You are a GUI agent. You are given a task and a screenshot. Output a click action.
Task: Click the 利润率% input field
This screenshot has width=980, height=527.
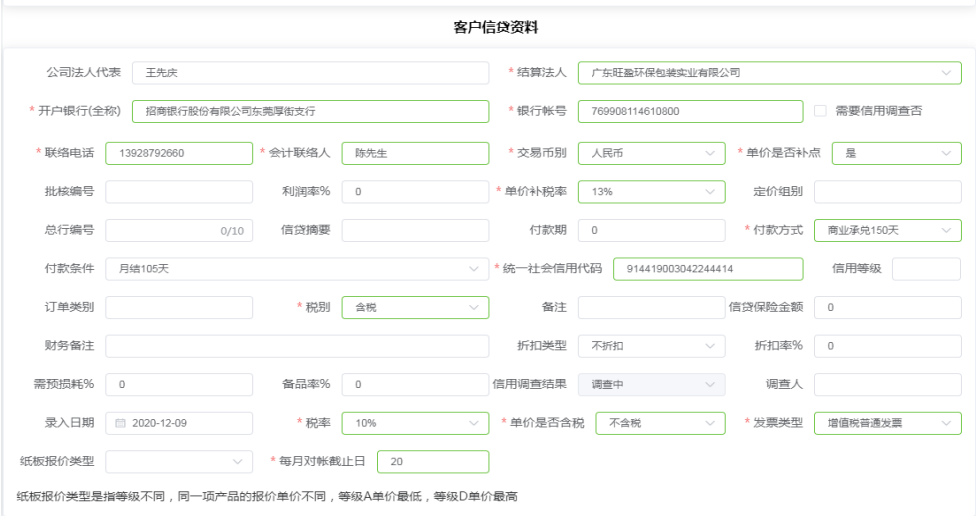415,192
